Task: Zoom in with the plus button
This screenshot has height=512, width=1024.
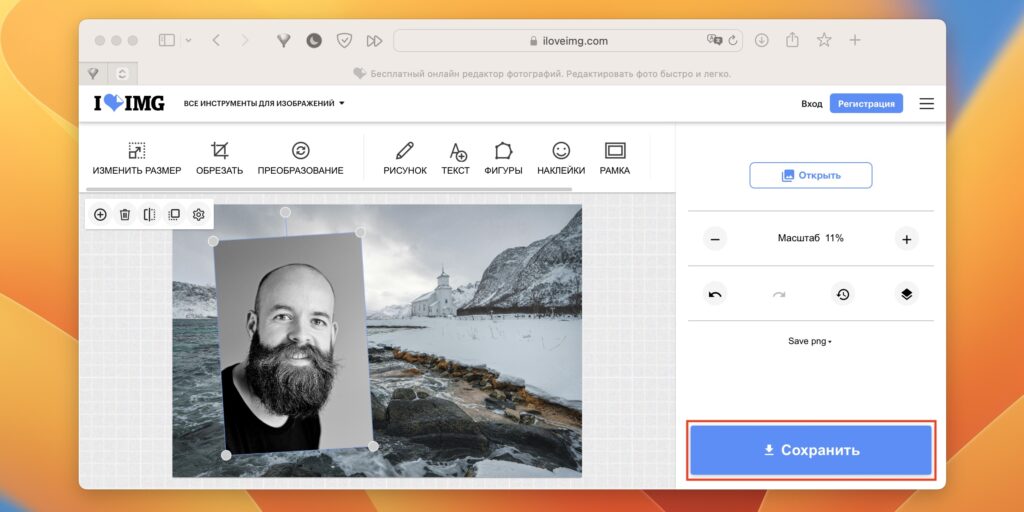Action: tap(906, 239)
